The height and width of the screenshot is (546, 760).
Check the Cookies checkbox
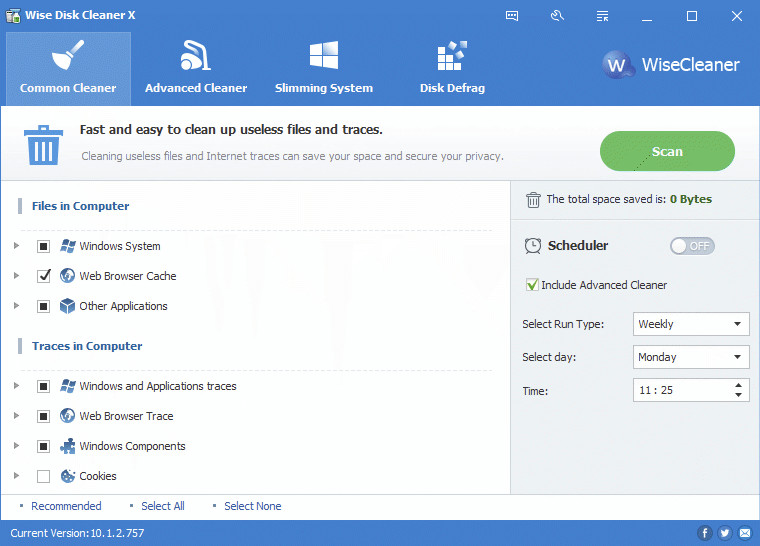point(43,476)
